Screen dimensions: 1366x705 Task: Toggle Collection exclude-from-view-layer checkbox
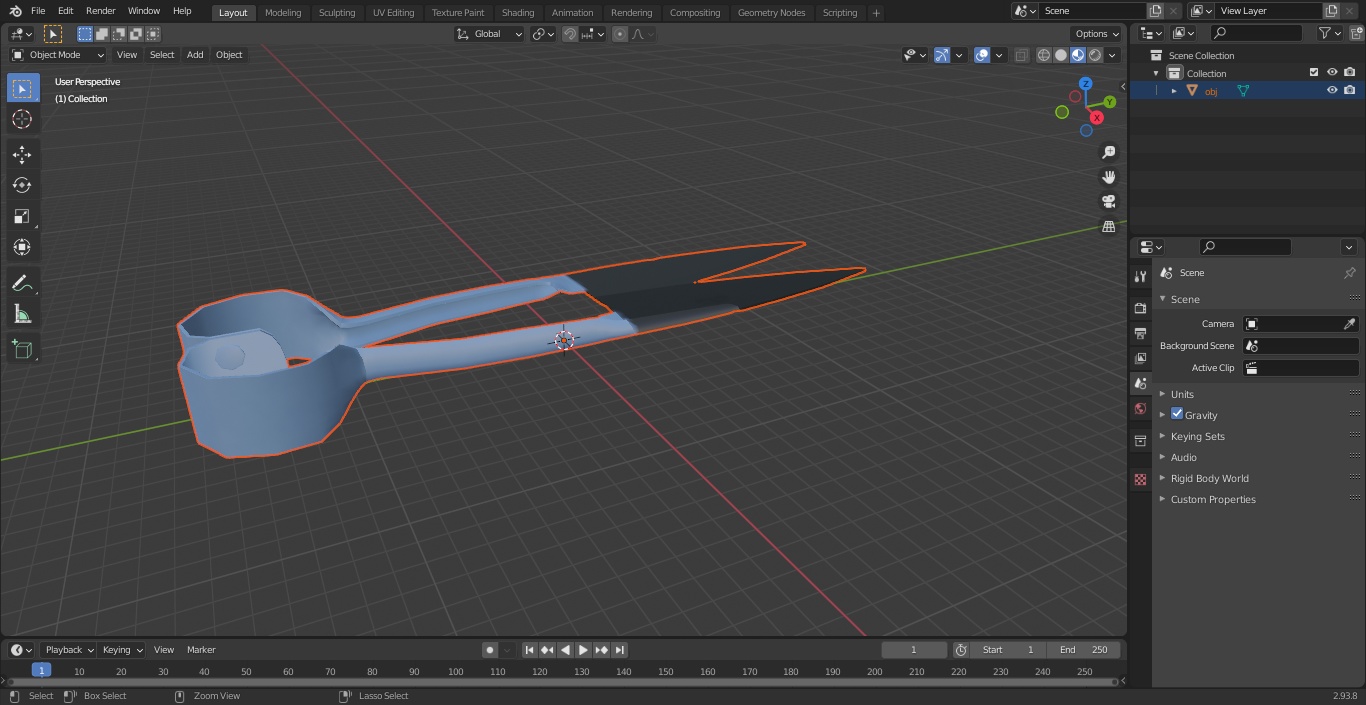point(1314,72)
